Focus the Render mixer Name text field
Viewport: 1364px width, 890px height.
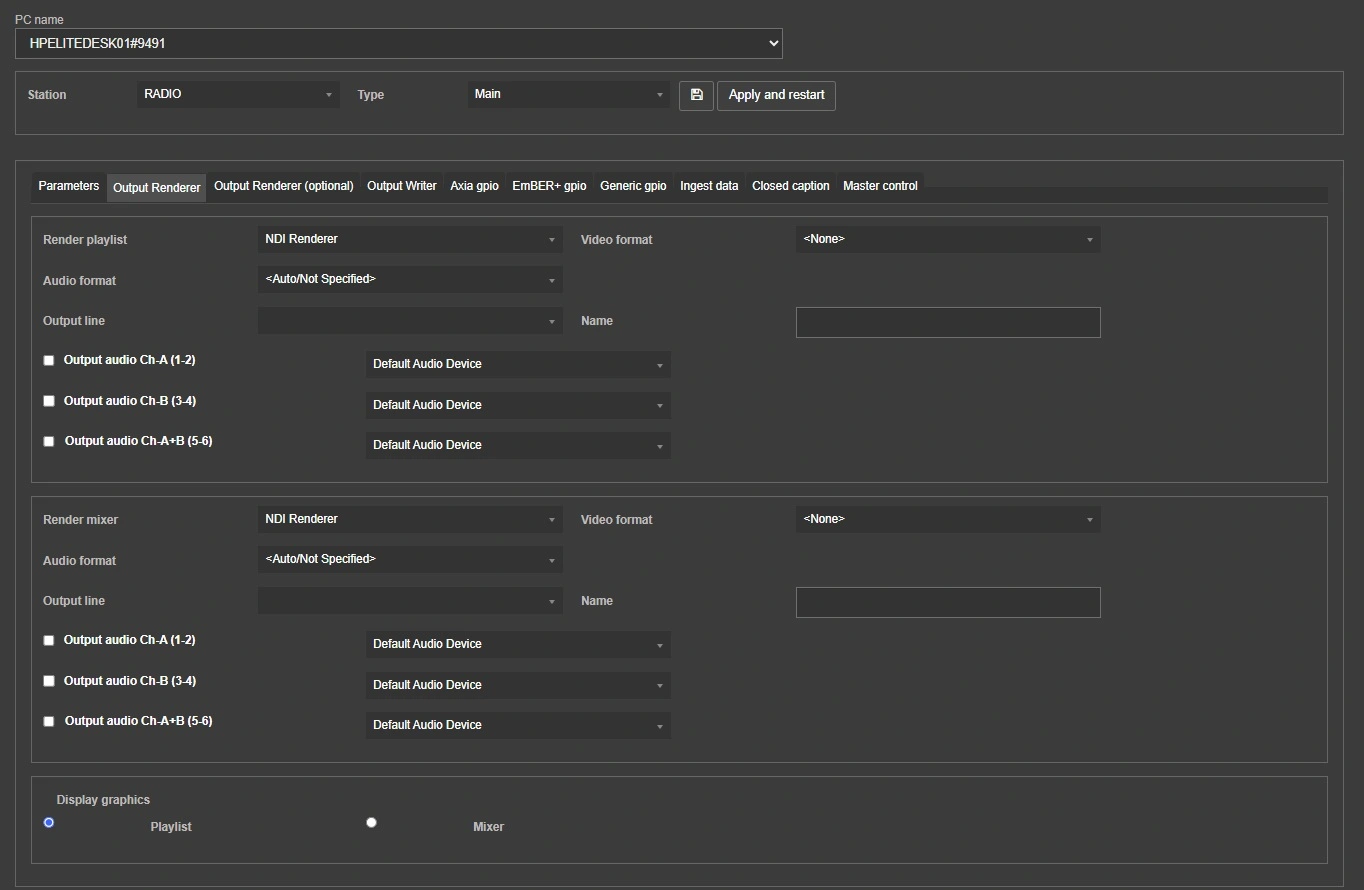click(x=947, y=602)
